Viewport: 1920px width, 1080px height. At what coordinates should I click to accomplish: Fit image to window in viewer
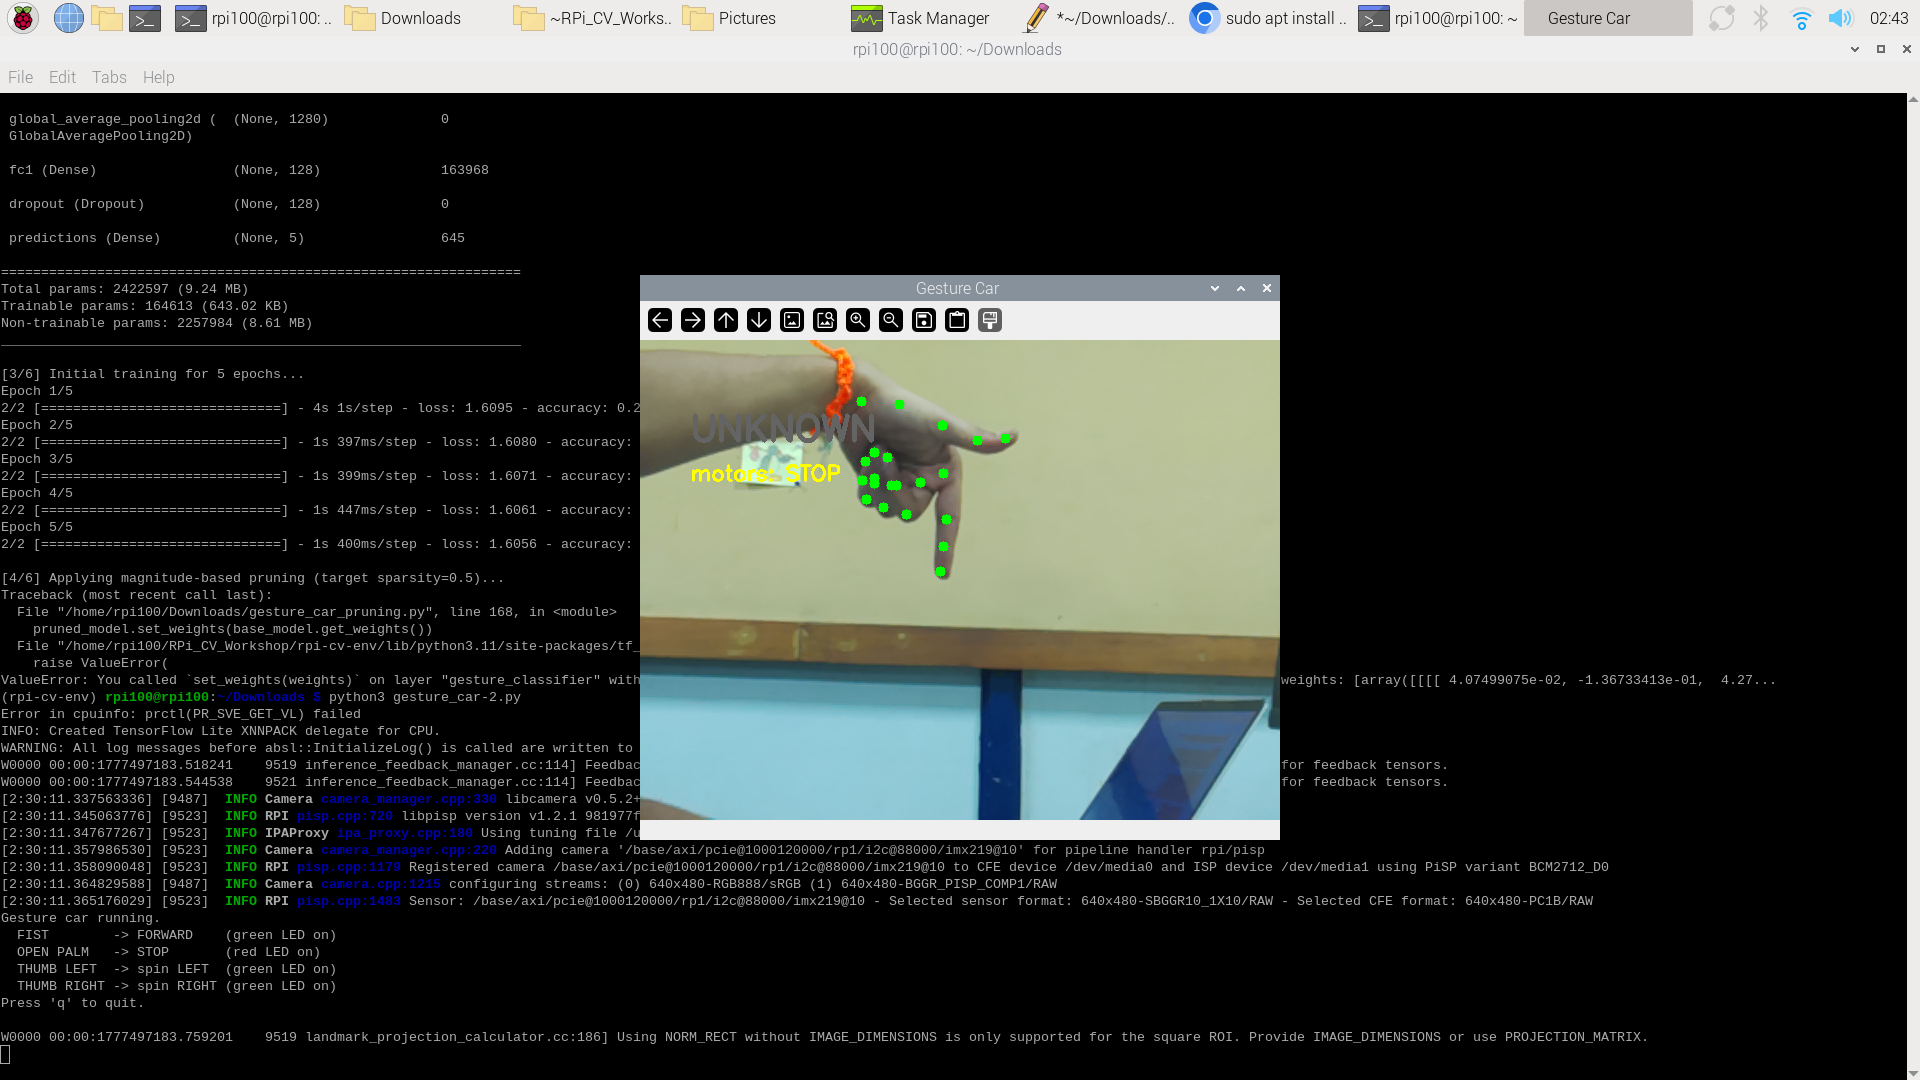pos(825,320)
